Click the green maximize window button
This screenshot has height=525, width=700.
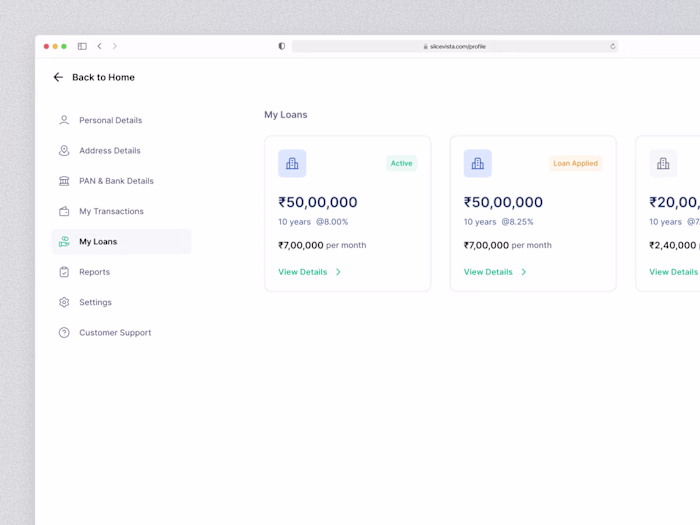(64, 46)
